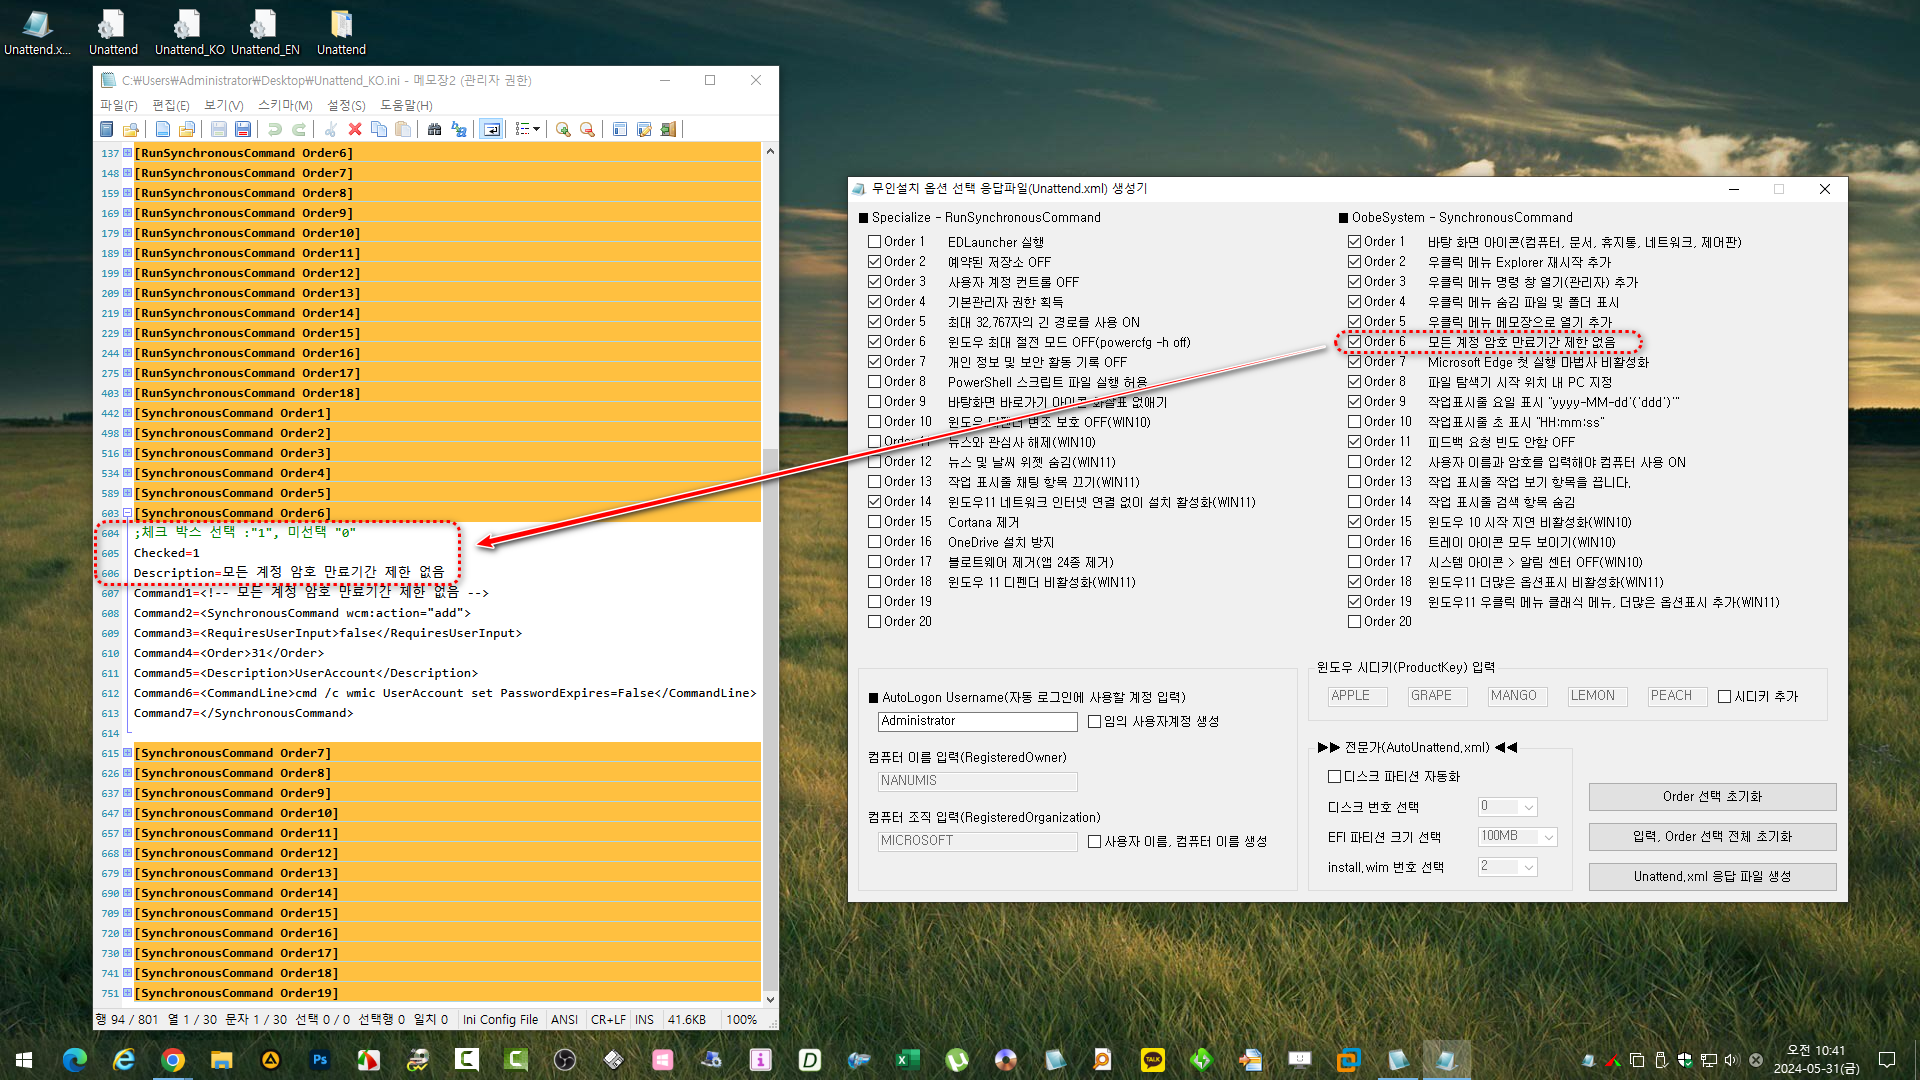Open Chrome from the taskbar
The width and height of the screenshot is (1920, 1080).
173,1060
